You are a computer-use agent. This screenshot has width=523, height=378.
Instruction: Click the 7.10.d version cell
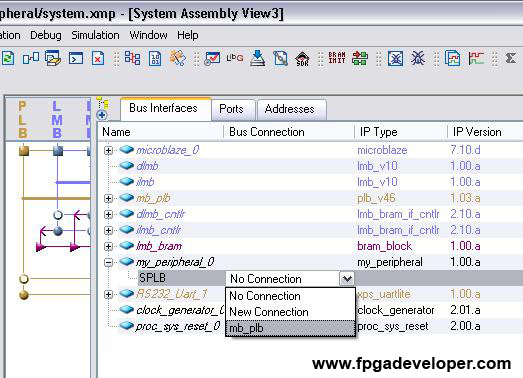coord(465,150)
